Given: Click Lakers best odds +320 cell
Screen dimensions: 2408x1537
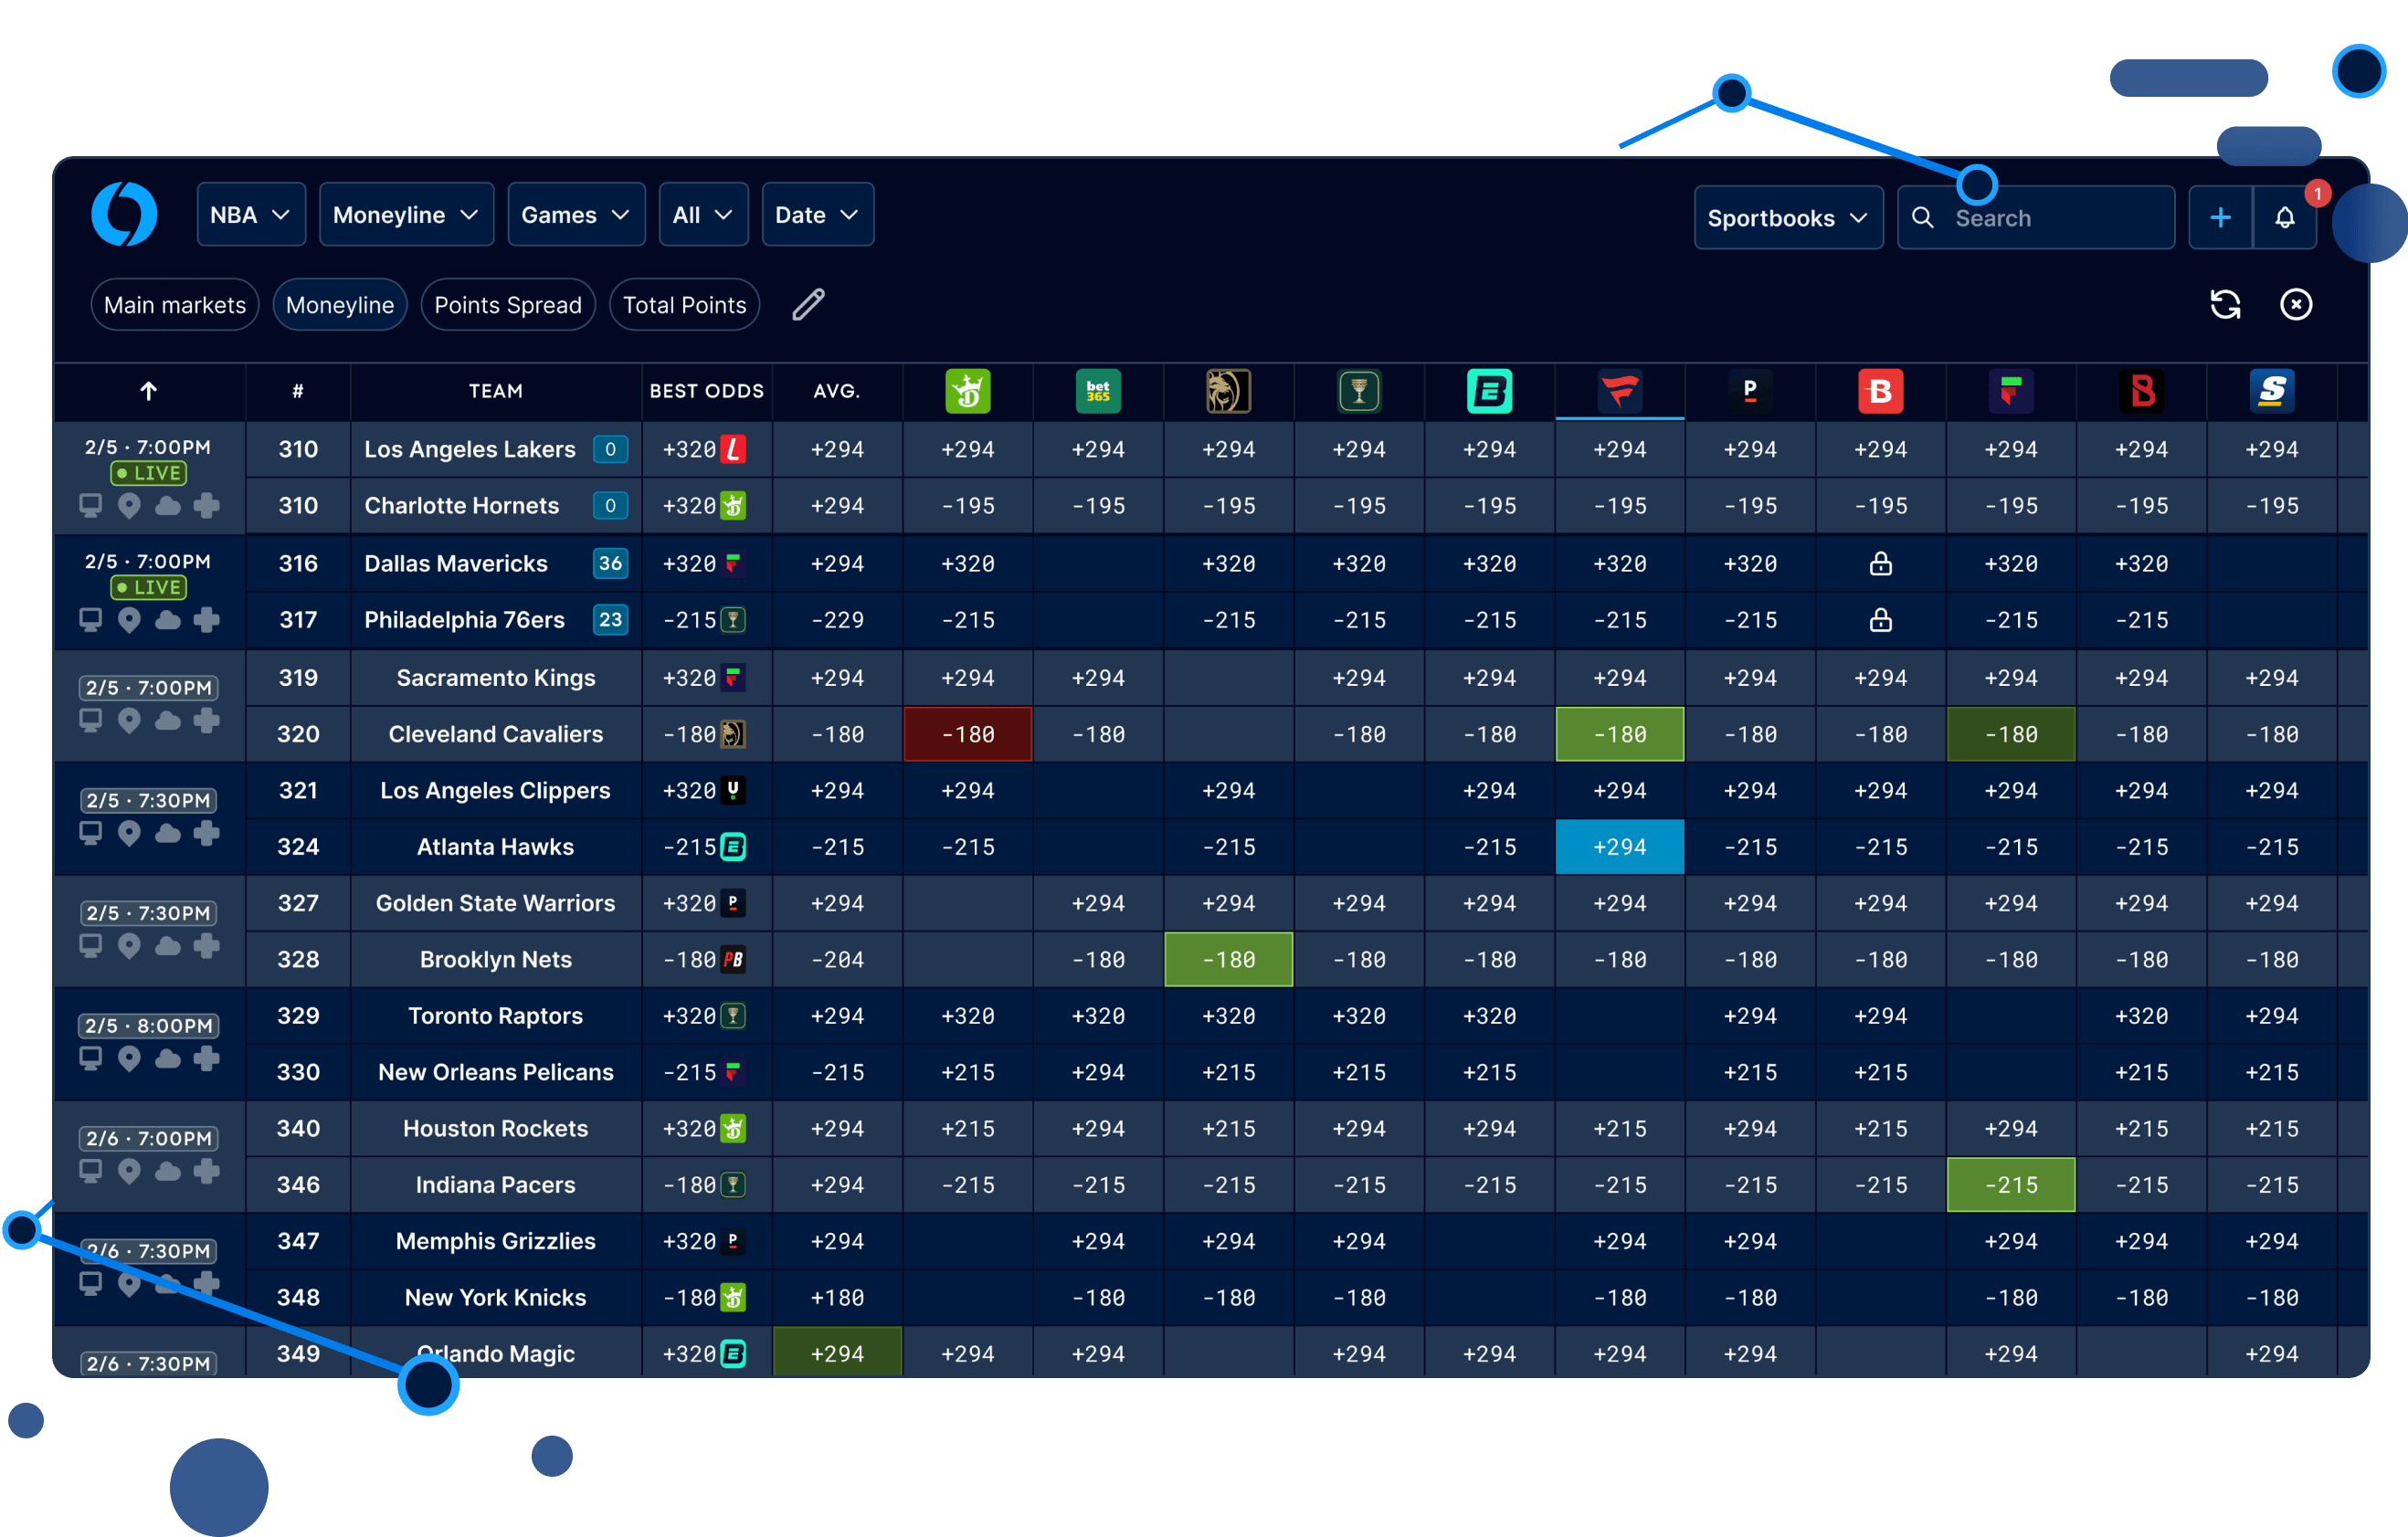Looking at the screenshot, I should click(706, 449).
